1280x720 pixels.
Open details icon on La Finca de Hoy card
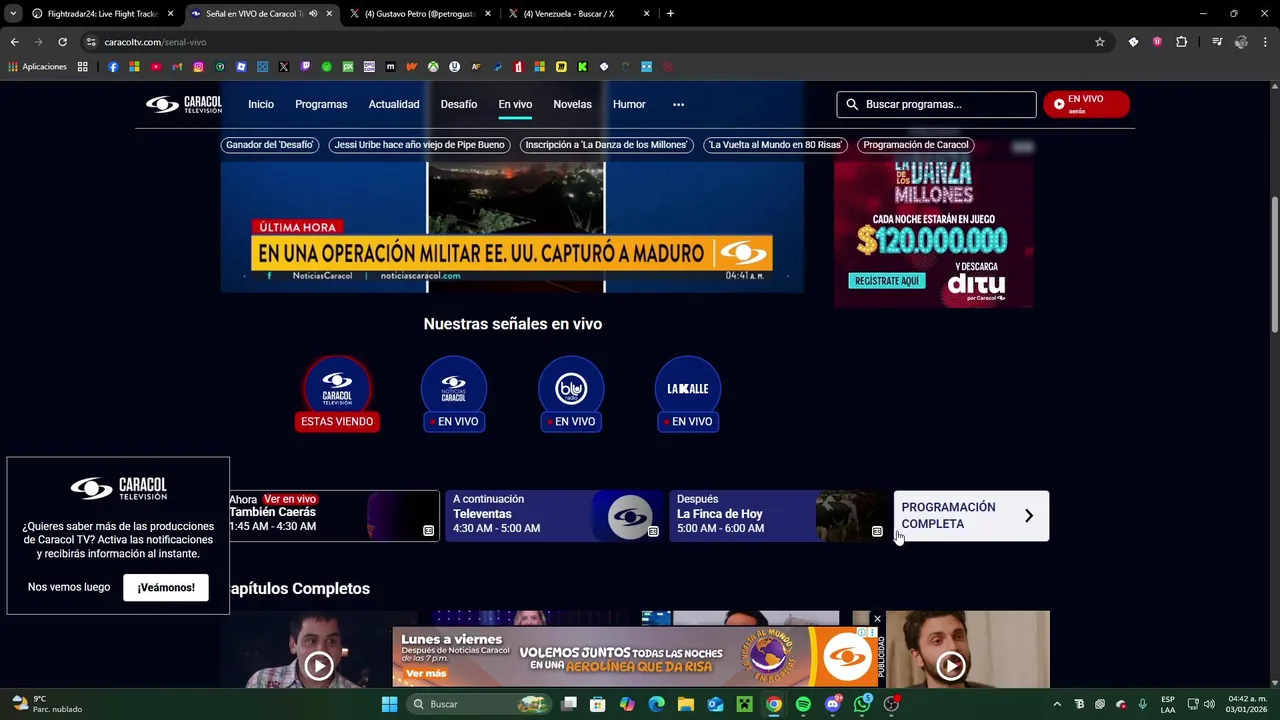coord(877,531)
